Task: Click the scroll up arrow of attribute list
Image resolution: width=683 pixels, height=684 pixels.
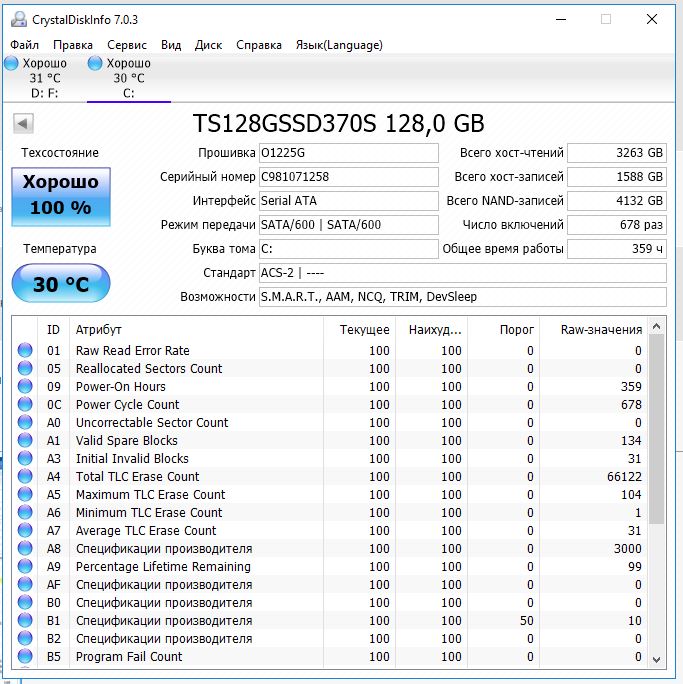Action: click(656, 326)
